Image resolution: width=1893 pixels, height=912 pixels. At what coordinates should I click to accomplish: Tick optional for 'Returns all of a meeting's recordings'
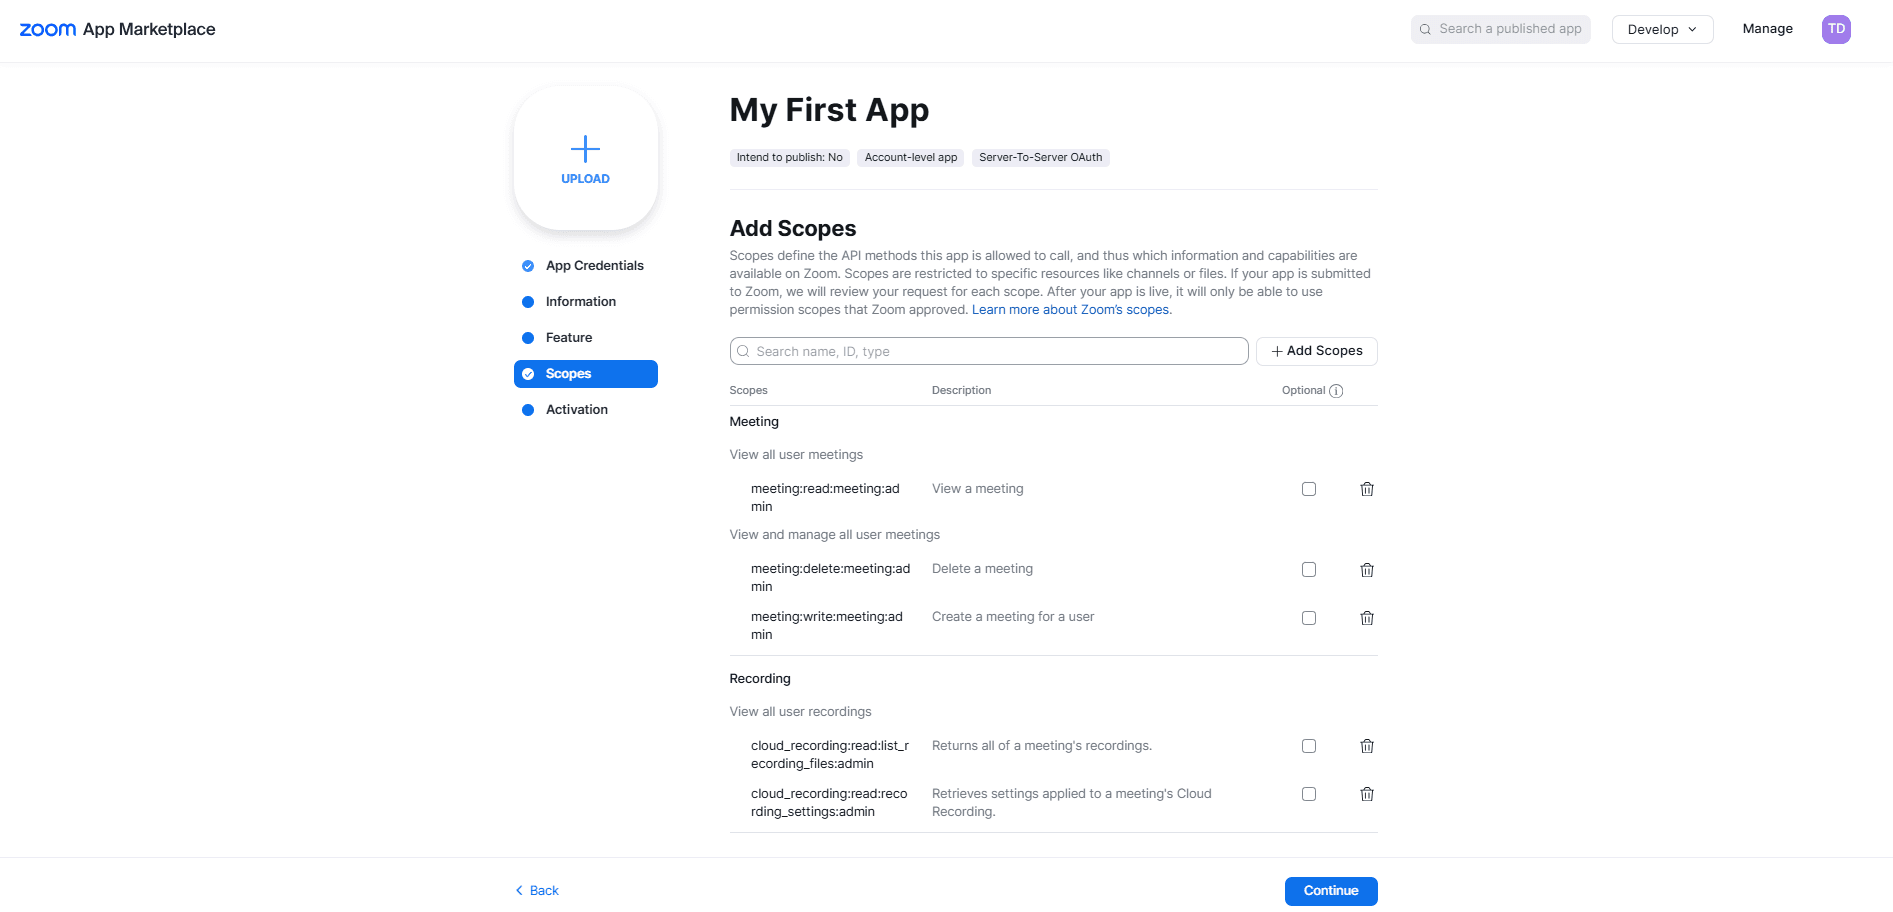pyautogui.click(x=1309, y=746)
